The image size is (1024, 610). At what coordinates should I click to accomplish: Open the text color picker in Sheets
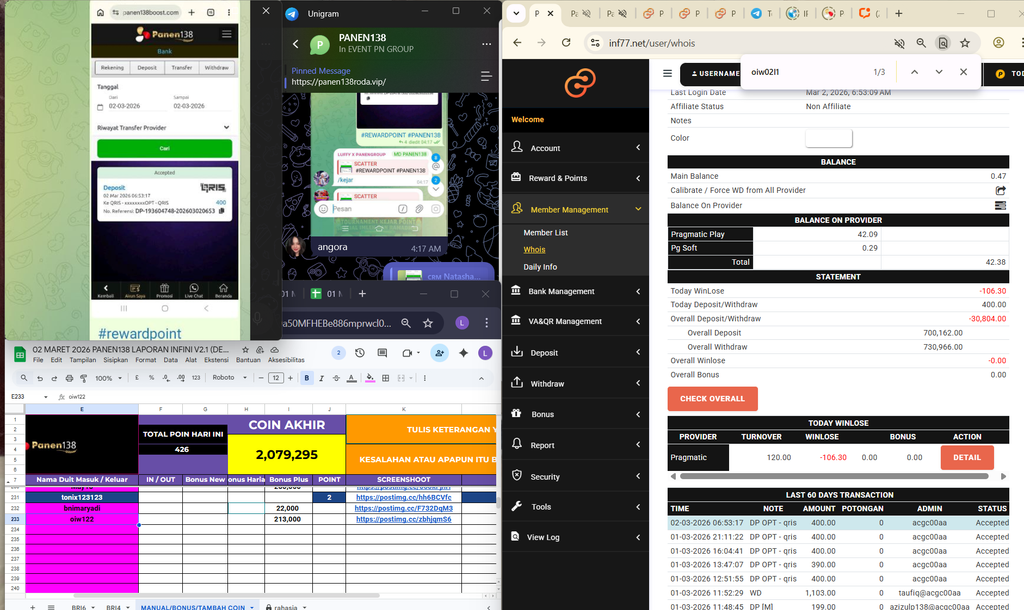[351, 378]
